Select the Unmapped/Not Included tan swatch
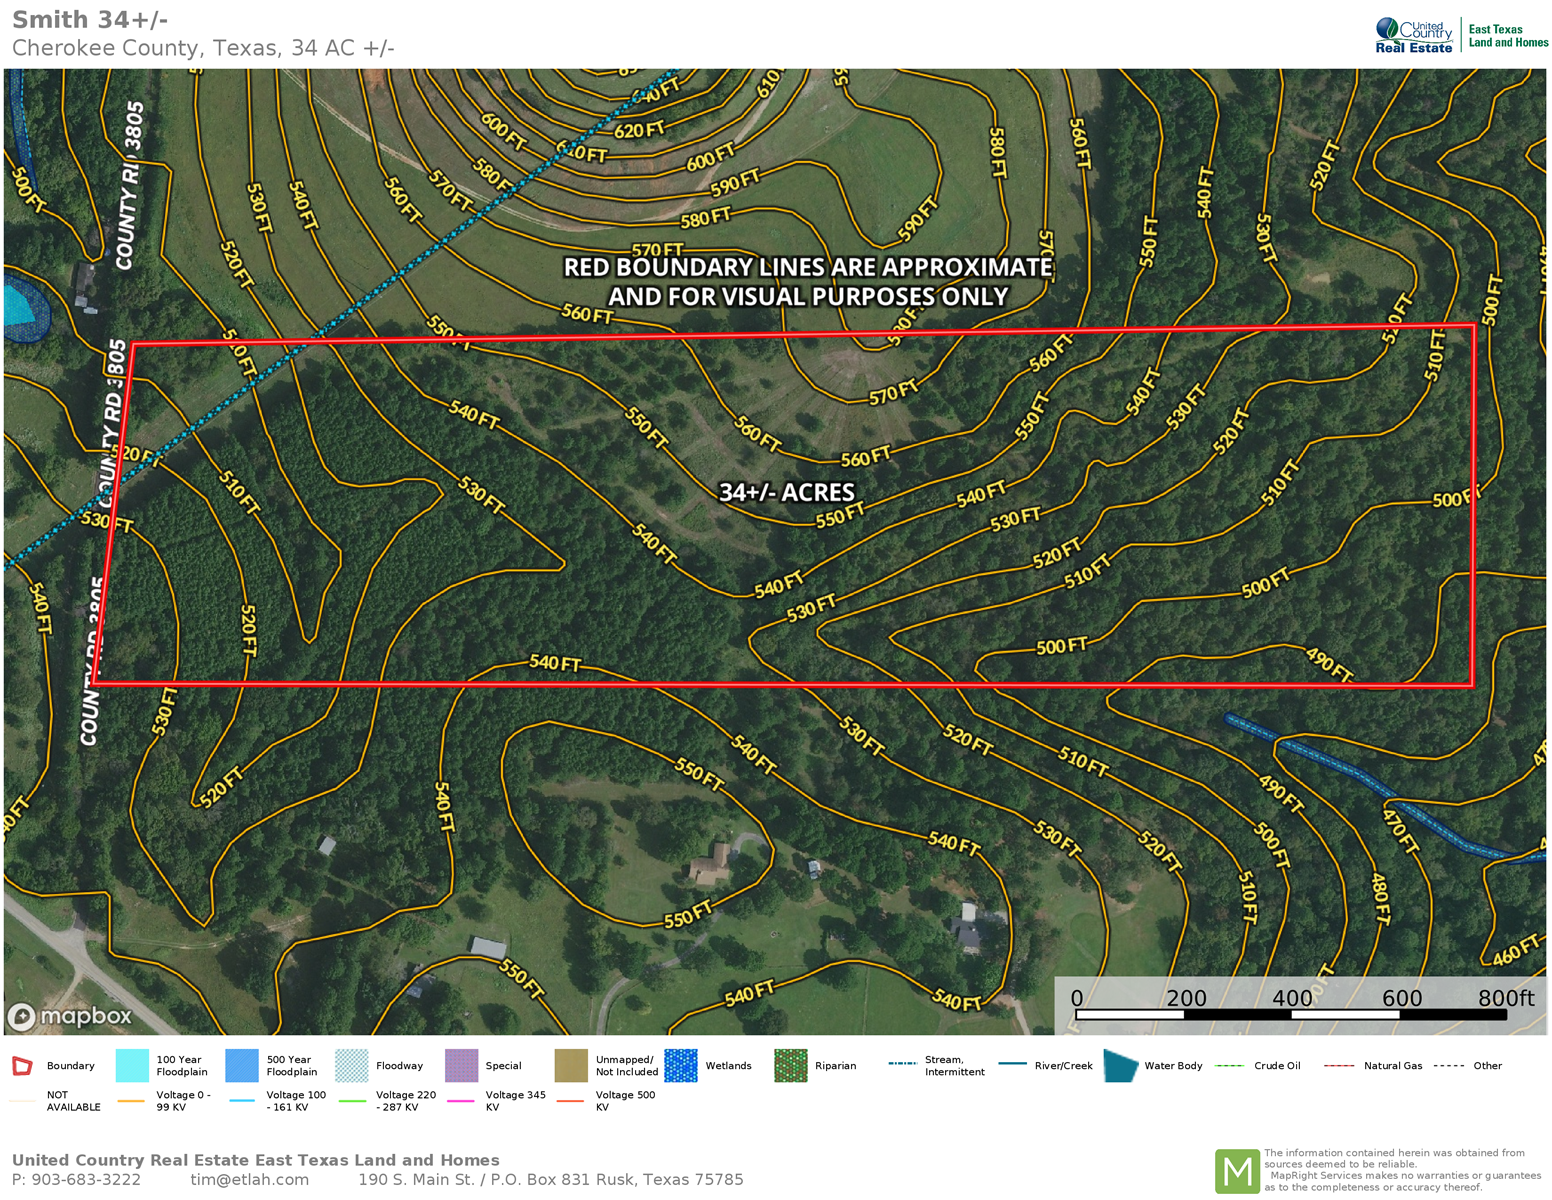The width and height of the screenshot is (1552, 1200). (x=571, y=1066)
